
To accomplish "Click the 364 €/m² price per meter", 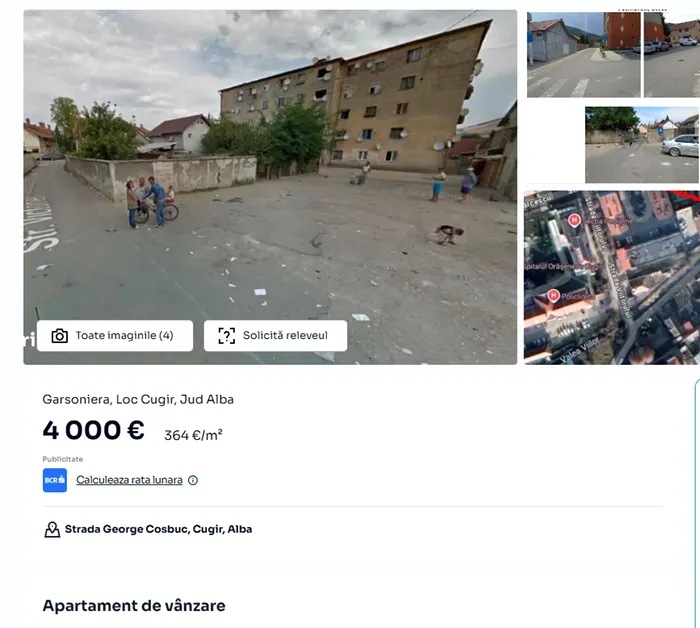I will pos(193,435).
